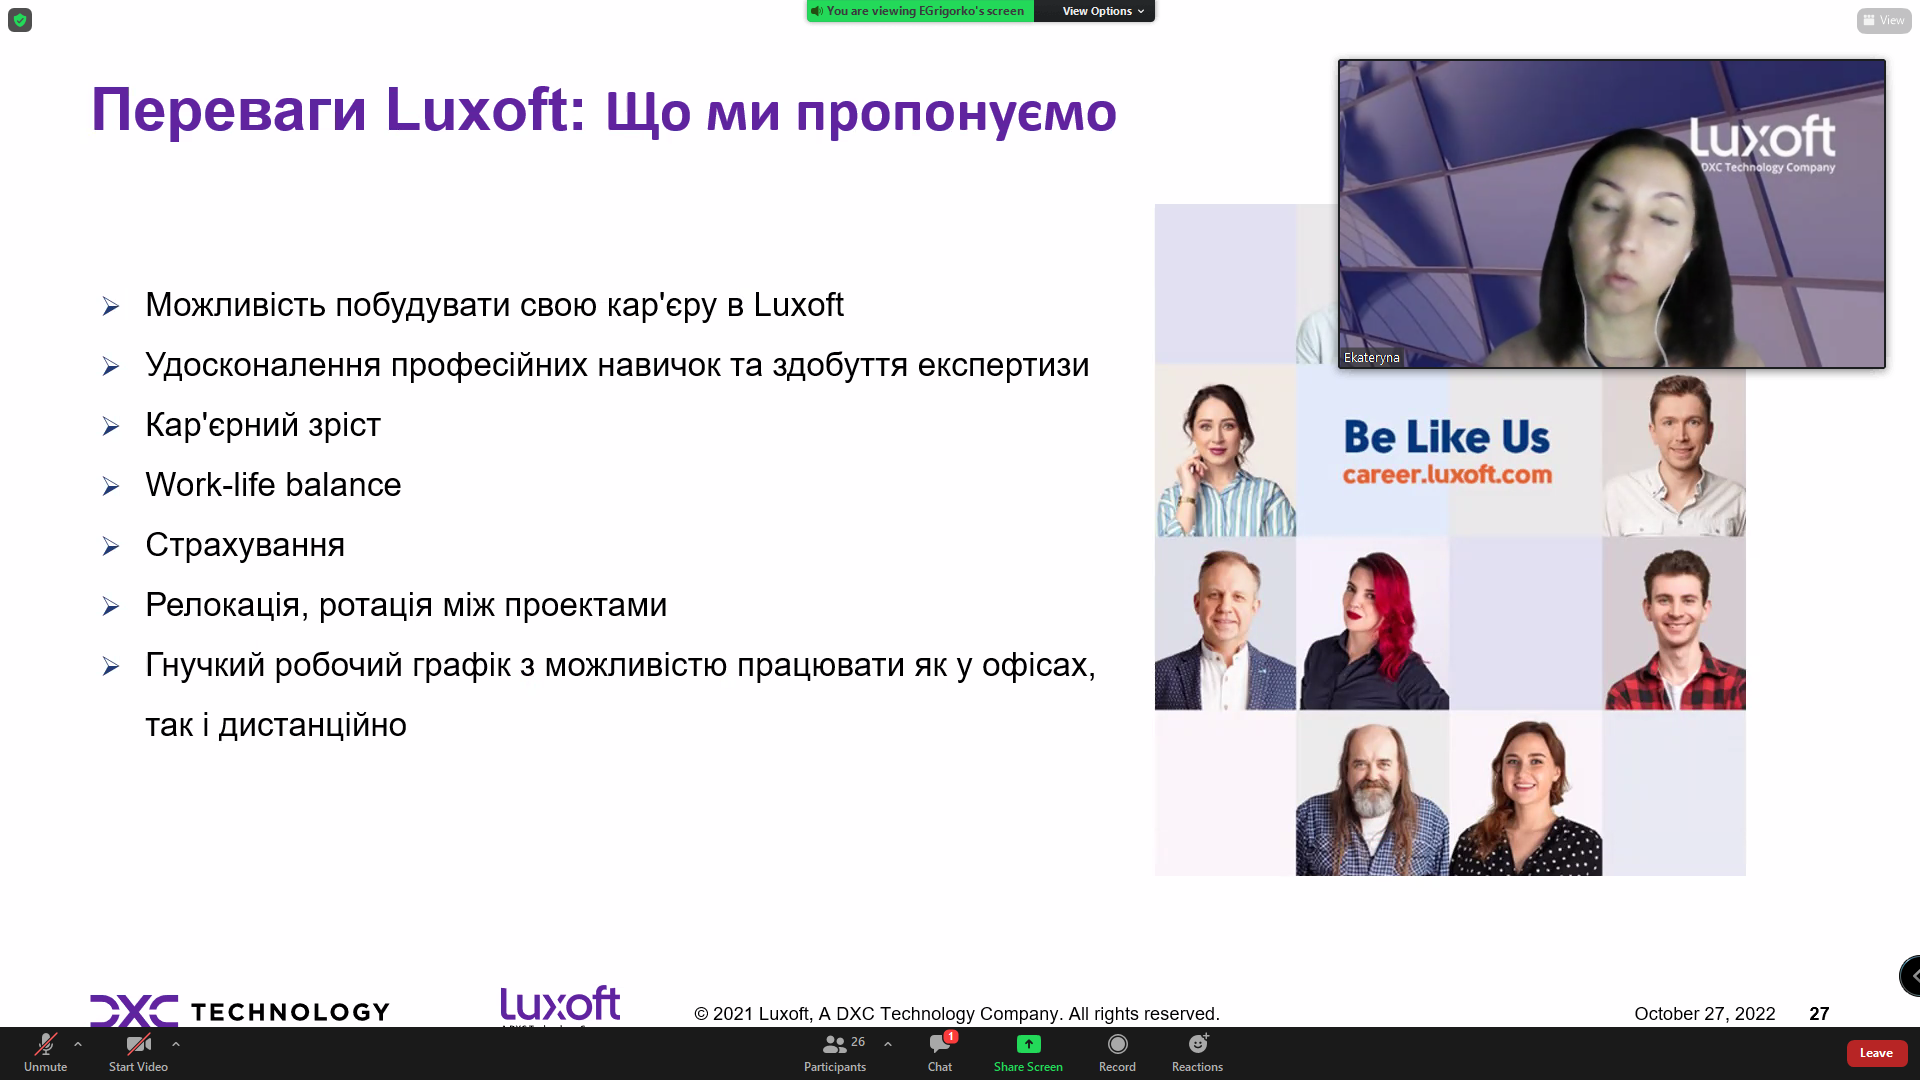Click 'Можливість побудувати свою кар'єру в Luxoft' line
This screenshot has width=1920, height=1080.
click(494, 305)
